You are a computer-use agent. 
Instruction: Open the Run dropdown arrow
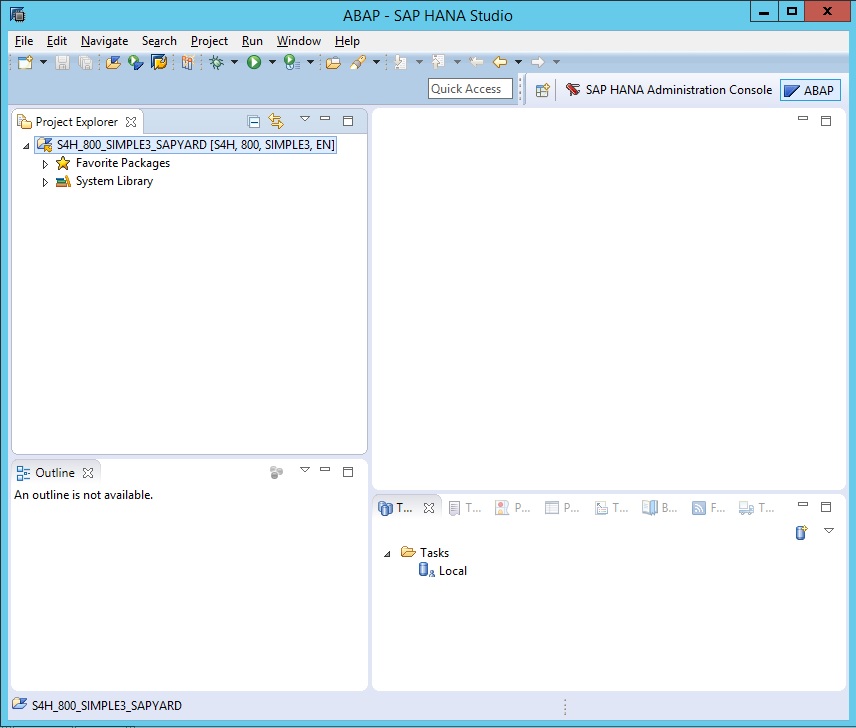tap(272, 62)
